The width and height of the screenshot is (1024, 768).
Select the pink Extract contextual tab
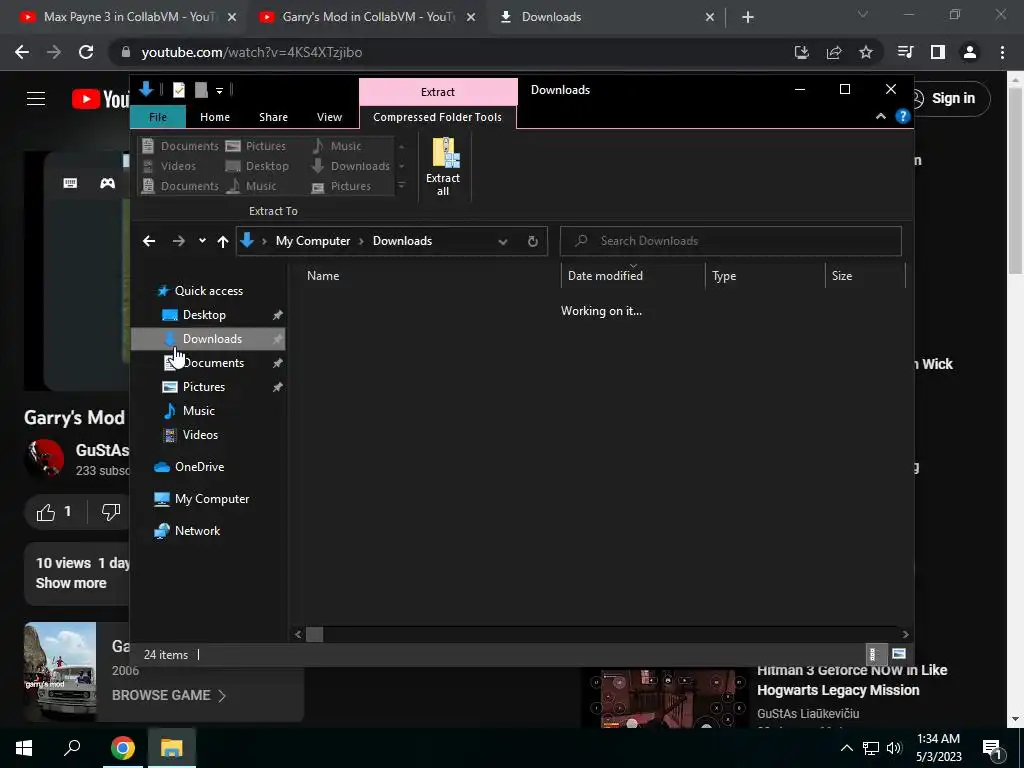pos(438,91)
